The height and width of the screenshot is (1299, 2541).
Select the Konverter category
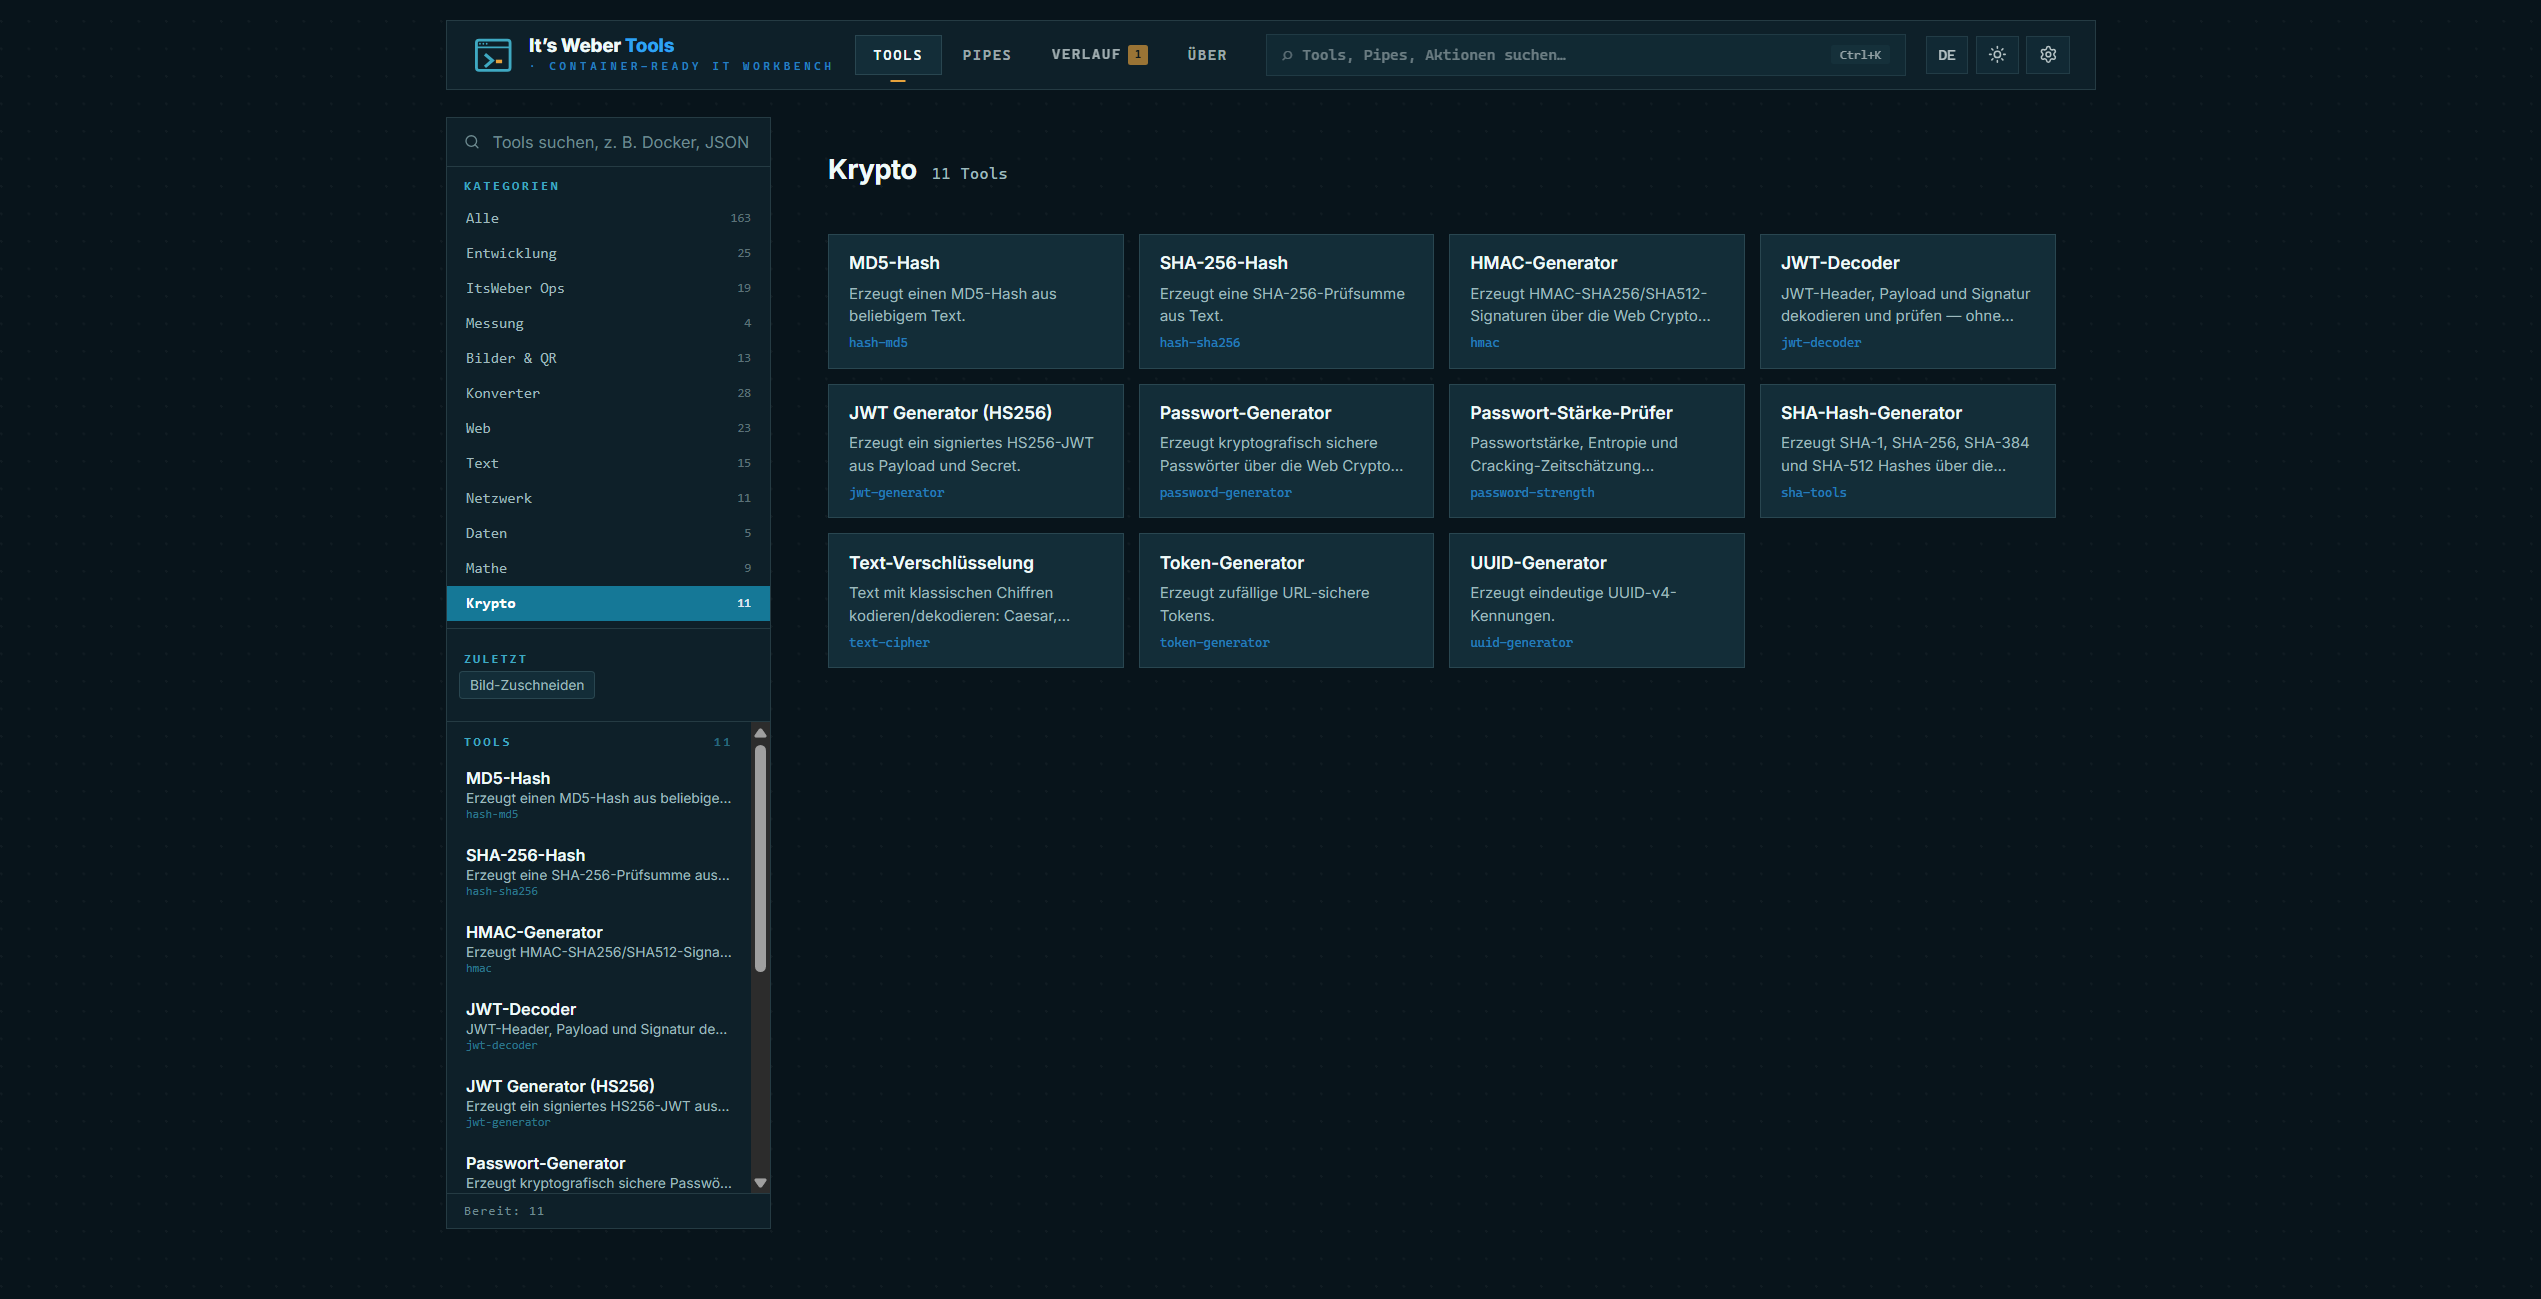click(x=608, y=393)
